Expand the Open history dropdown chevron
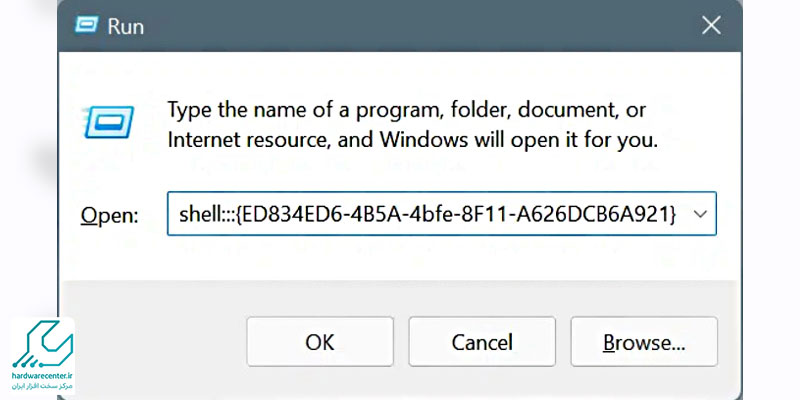 point(701,214)
